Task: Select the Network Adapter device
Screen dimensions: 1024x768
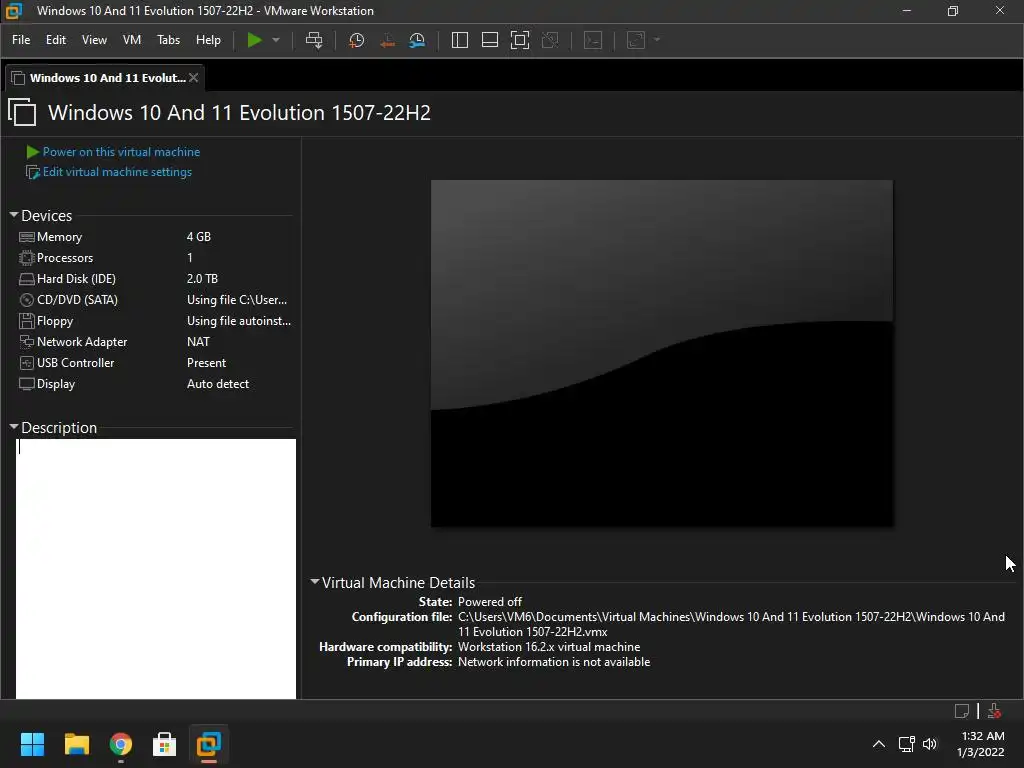Action: 154,342
